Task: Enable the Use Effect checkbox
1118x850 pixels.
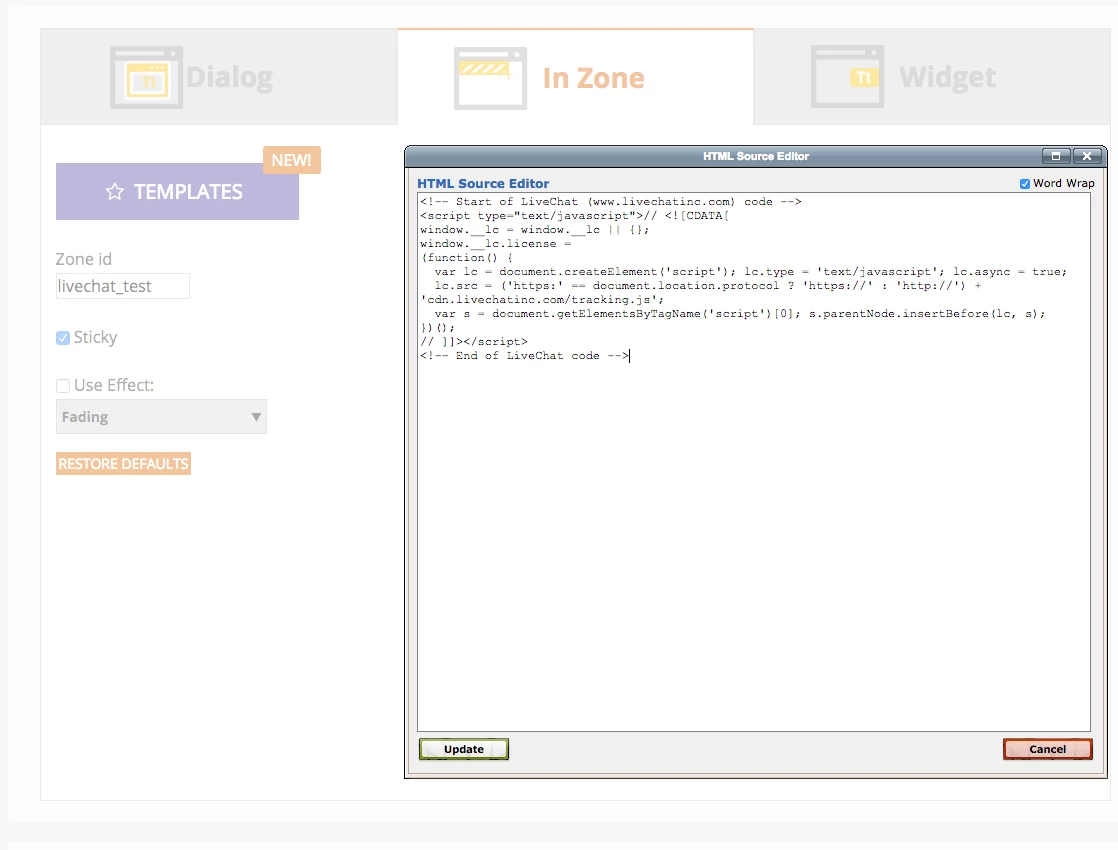Action: [63, 386]
